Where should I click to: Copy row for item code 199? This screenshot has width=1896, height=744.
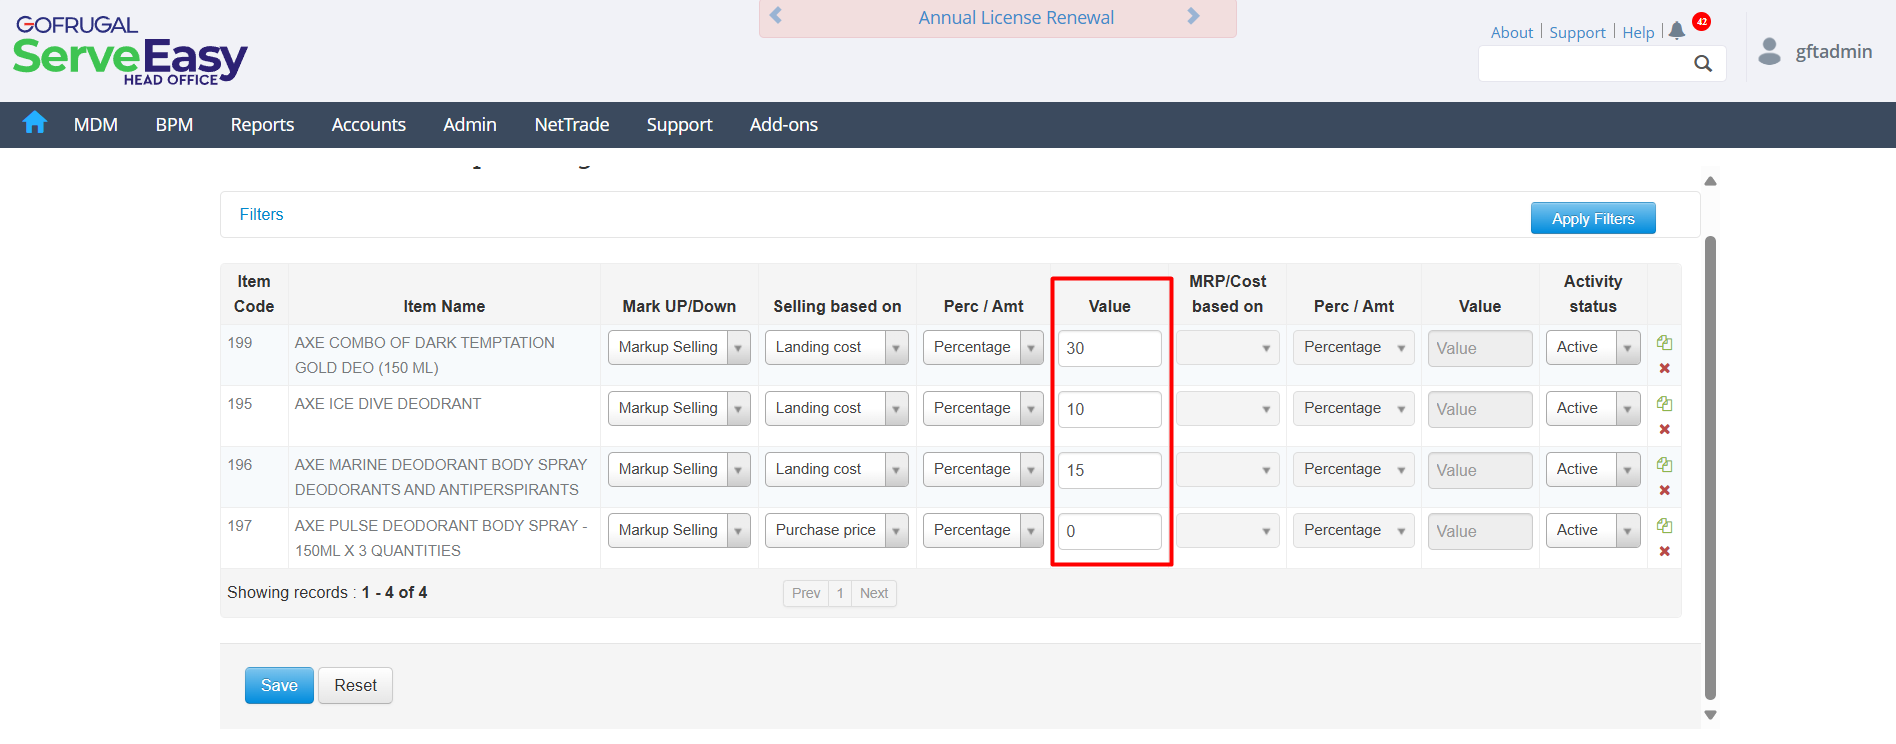pos(1664,343)
